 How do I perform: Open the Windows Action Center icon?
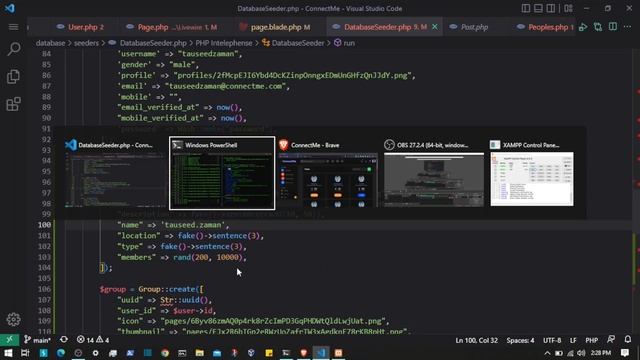(625, 353)
